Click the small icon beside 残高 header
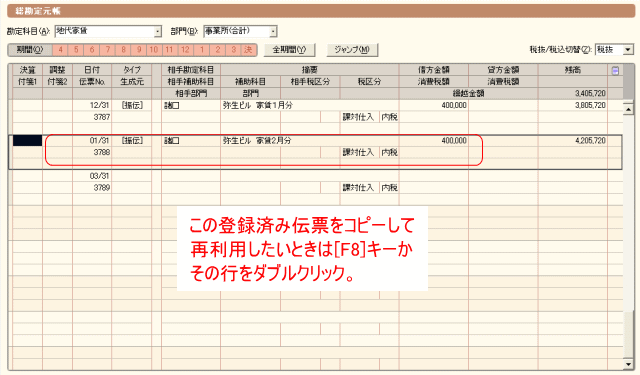The height and width of the screenshot is (375, 640). pyautogui.click(x=615, y=71)
